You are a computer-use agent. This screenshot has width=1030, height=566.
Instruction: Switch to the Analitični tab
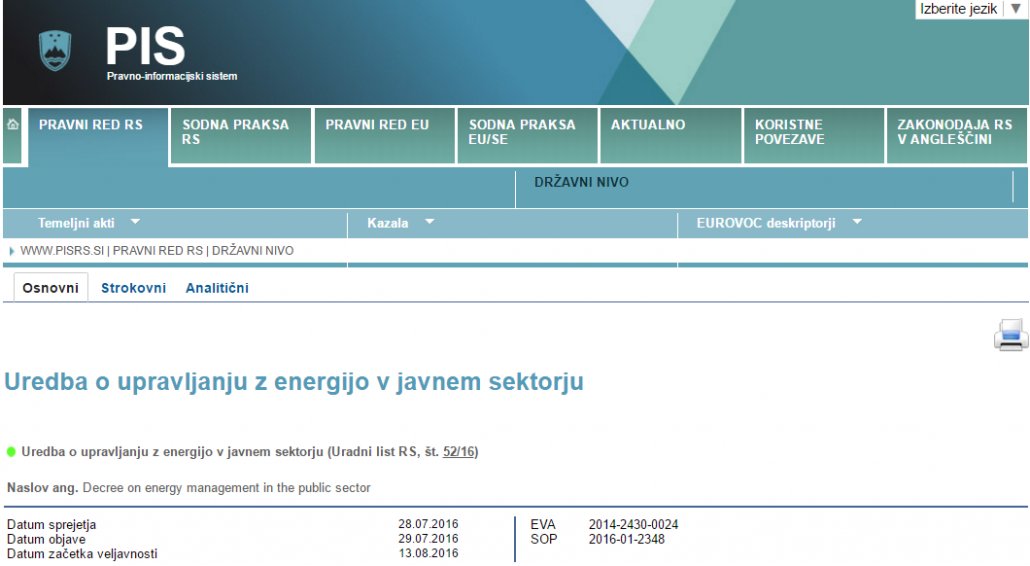click(217, 288)
